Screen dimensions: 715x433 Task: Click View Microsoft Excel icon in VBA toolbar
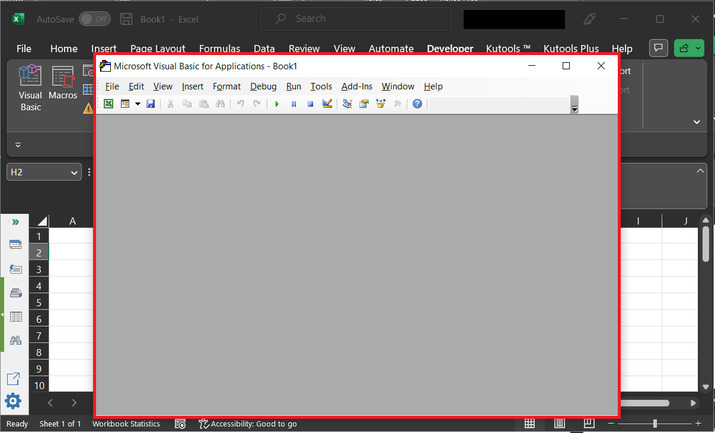pos(109,104)
